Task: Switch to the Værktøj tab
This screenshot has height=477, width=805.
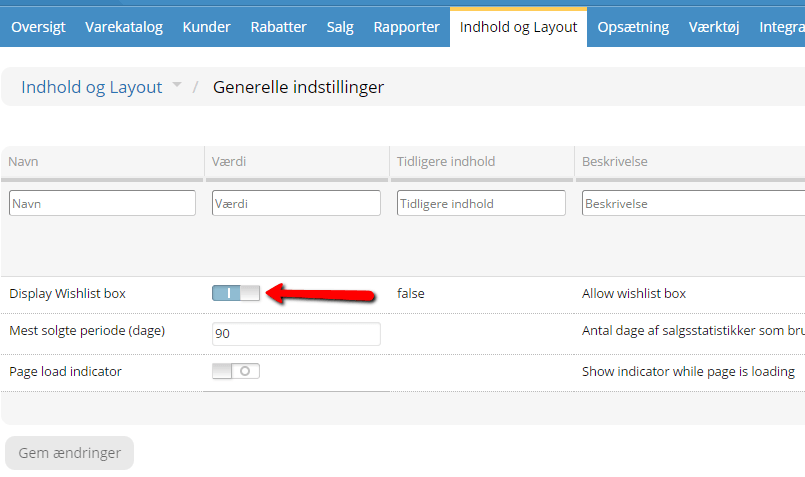Action: click(714, 27)
